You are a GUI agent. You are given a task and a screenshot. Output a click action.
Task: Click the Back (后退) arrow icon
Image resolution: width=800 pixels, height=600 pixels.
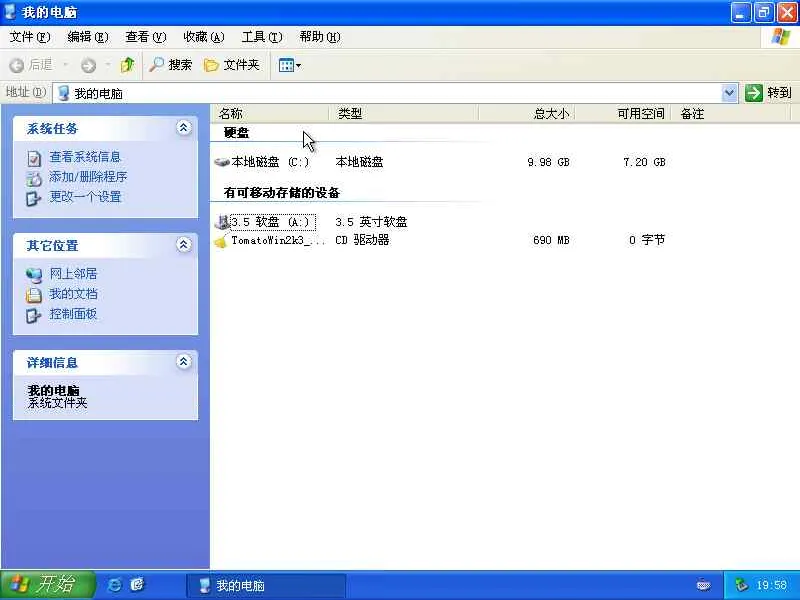[x=17, y=65]
